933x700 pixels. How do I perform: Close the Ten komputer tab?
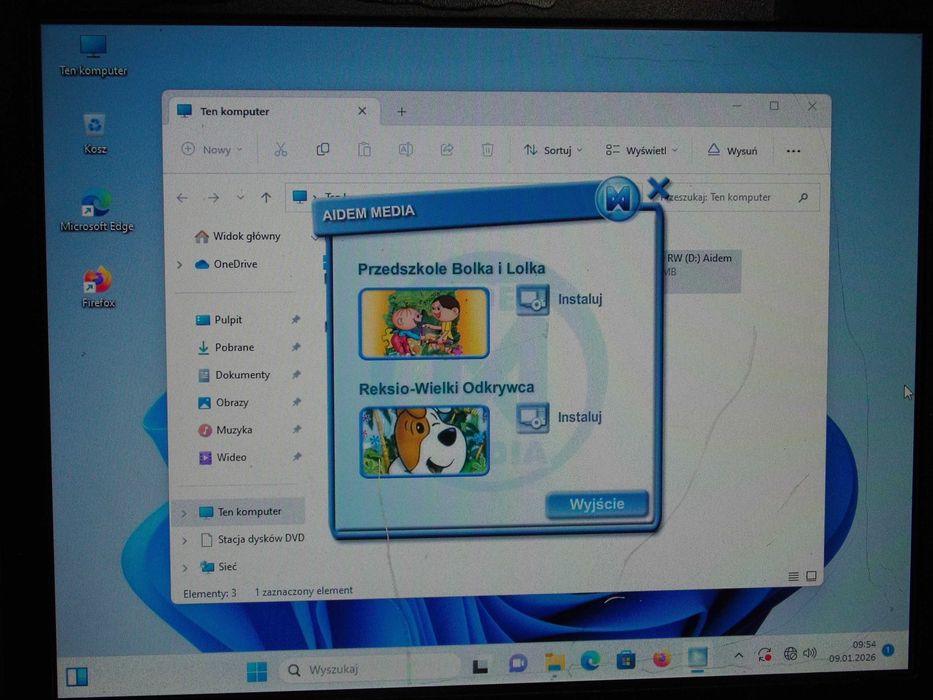point(362,111)
